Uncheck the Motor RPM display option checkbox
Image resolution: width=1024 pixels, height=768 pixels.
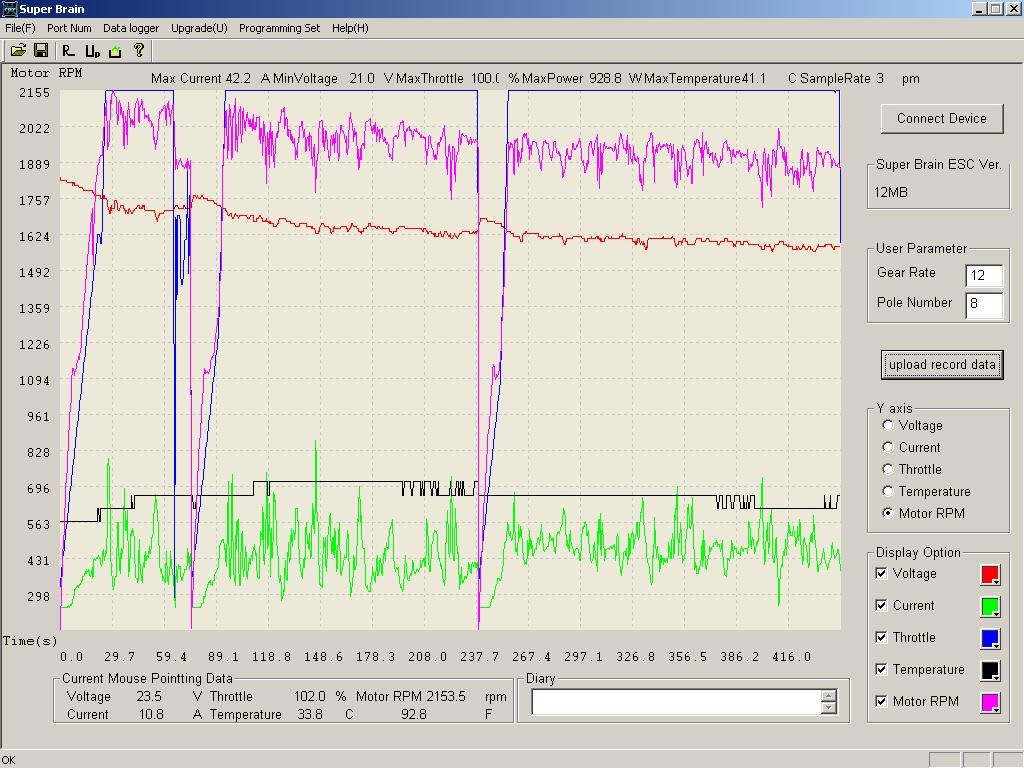pyautogui.click(x=882, y=701)
